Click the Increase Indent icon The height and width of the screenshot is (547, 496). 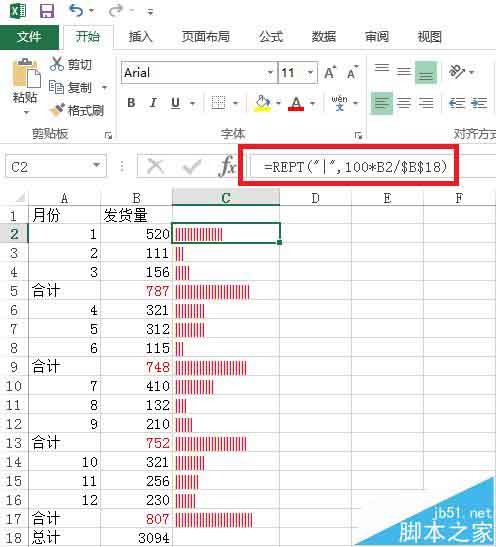[x=479, y=103]
